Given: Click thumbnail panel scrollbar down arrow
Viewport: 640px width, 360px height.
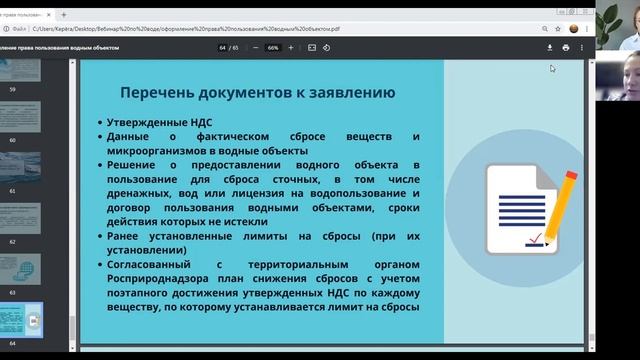Looking at the screenshot, I should pyautogui.click(x=73, y=348).
